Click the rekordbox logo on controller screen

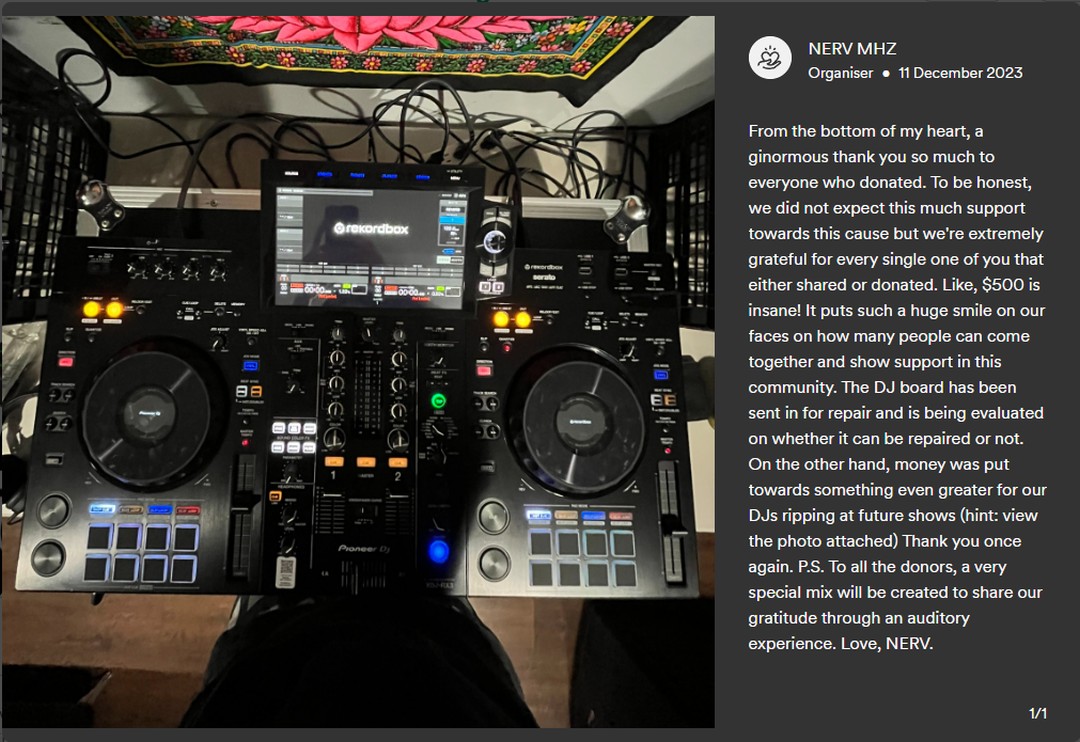[x=371, y=228]
